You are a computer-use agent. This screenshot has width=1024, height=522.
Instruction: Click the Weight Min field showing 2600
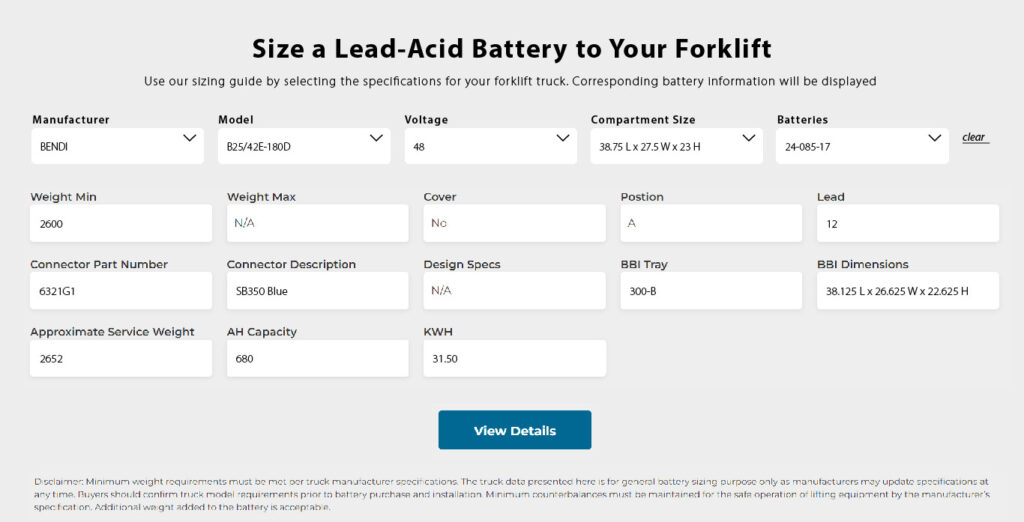tap(121, 224)
